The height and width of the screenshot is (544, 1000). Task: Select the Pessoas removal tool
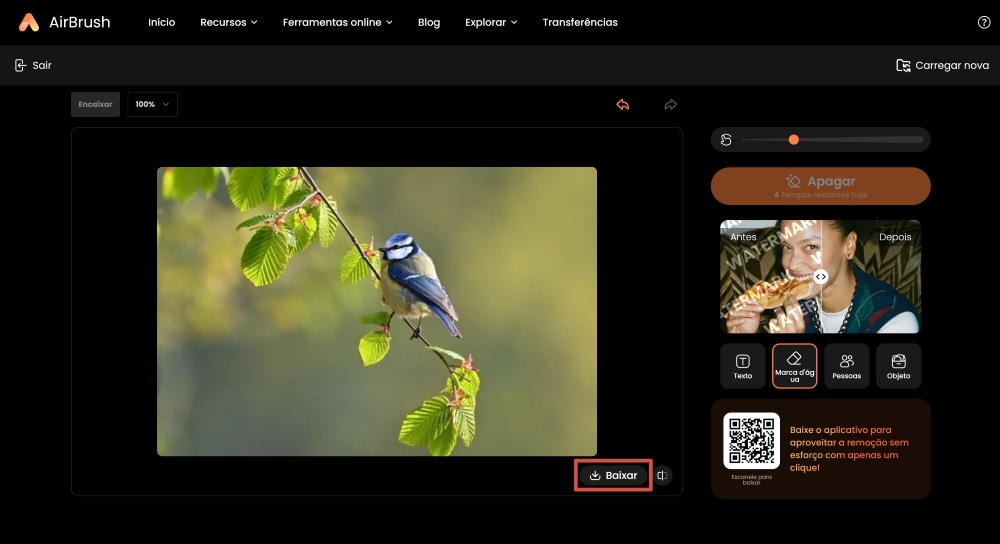(846, 366)
